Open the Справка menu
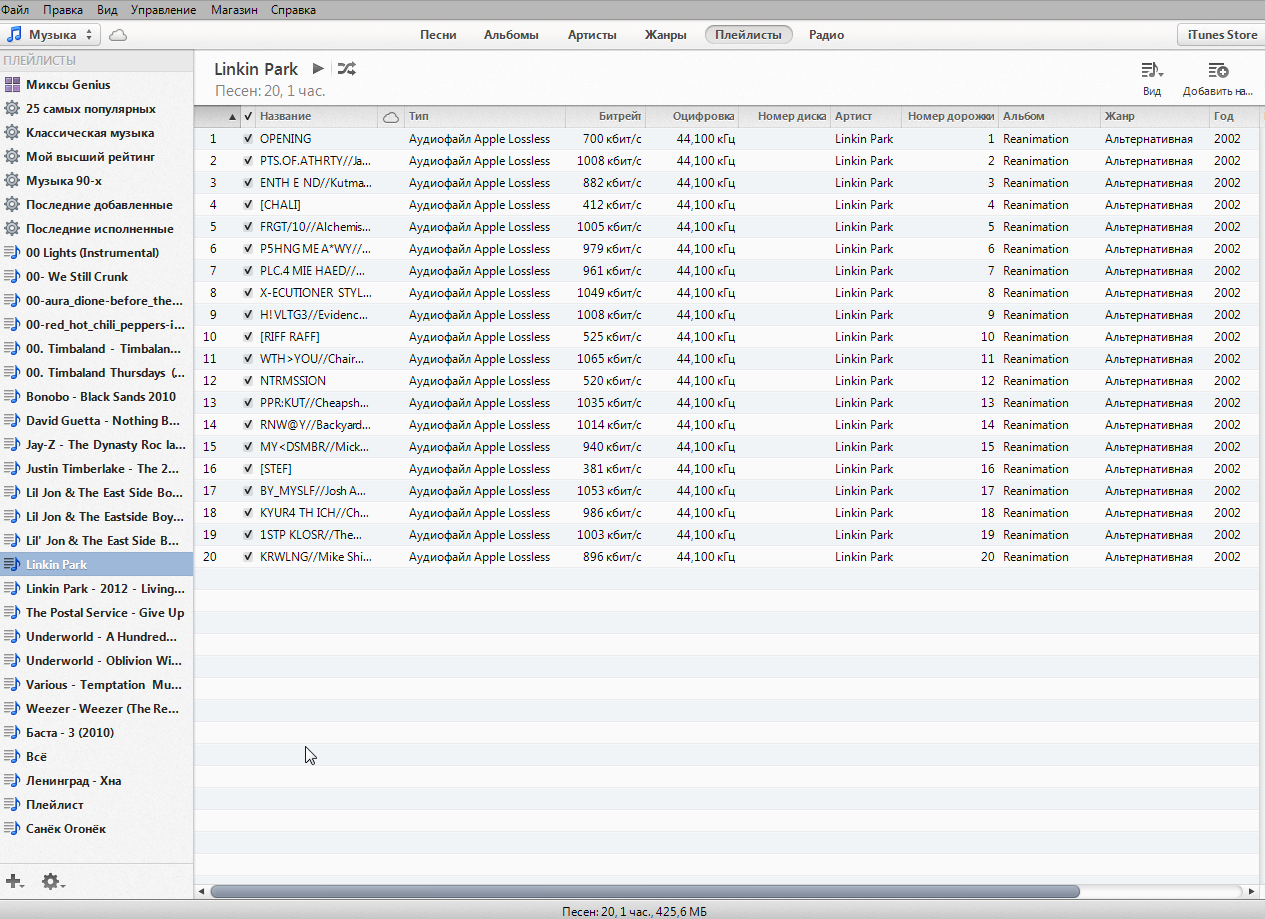Image resolution: width=1265 pixels, height=919 pixels. [x=293, y=10]
